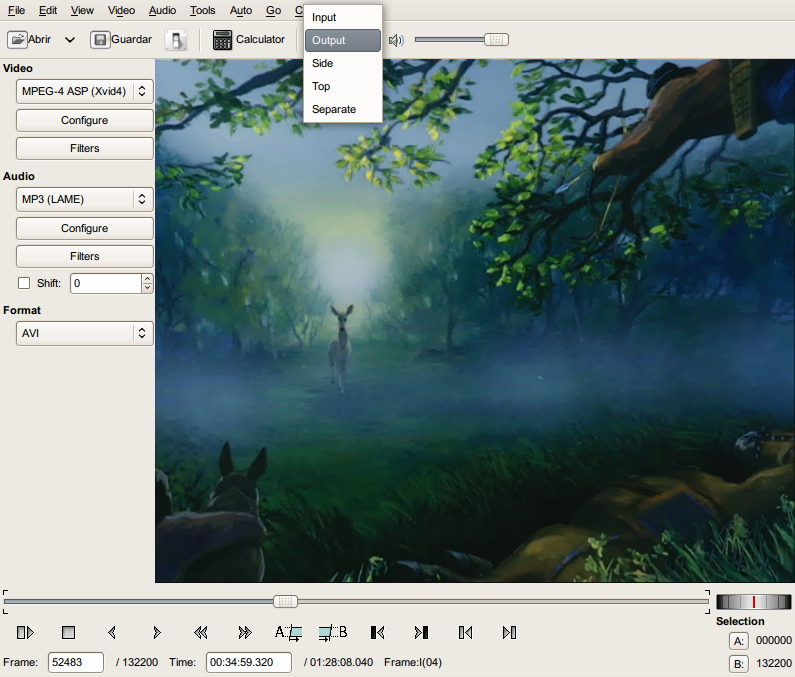Click the volume slider handle
This screenshot has height=677, width=795.
pyautogui.click(x=496, y=40)
